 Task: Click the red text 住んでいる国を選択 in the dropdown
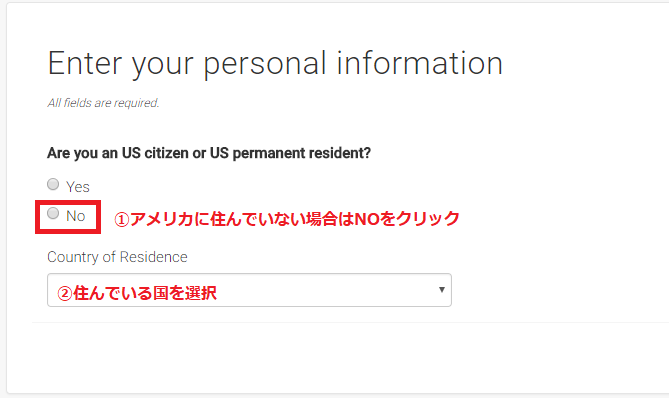coord(145,293)
